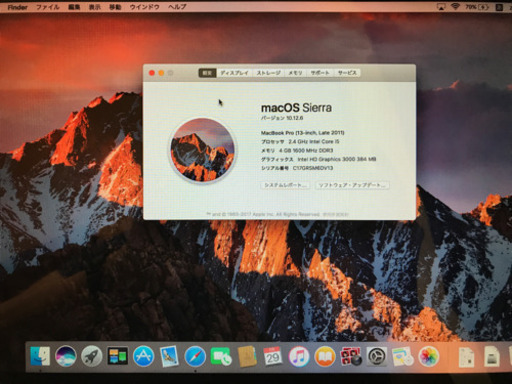The image size is (512, 384).
Task: Click the バージョン 10.12.6 text
Action: tap(282, 118)
